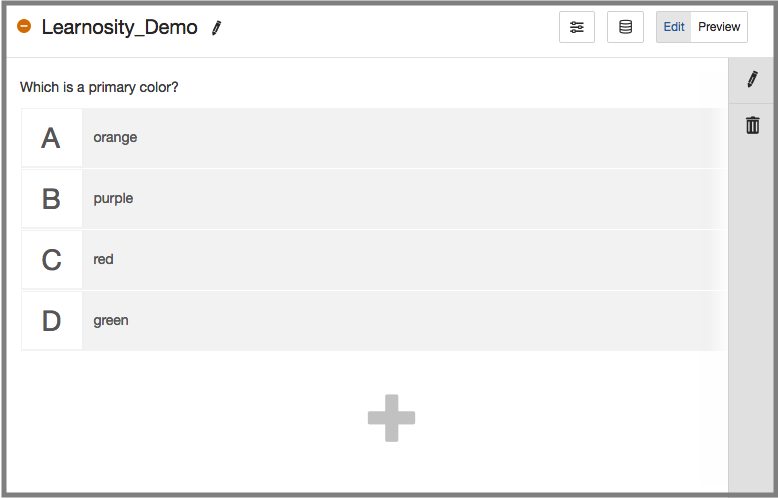This screenshot has height=498, width=778.
Task: Choose the green answer option
Action: tap(111, 321)
